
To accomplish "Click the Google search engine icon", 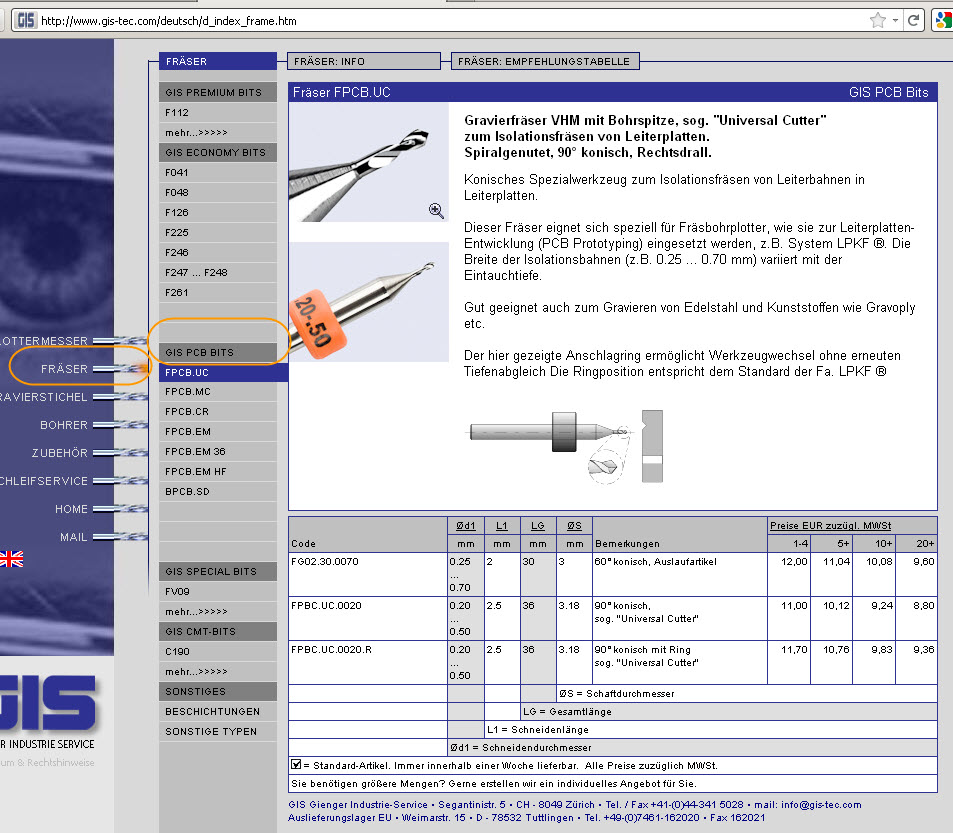I will pos(943,21).
